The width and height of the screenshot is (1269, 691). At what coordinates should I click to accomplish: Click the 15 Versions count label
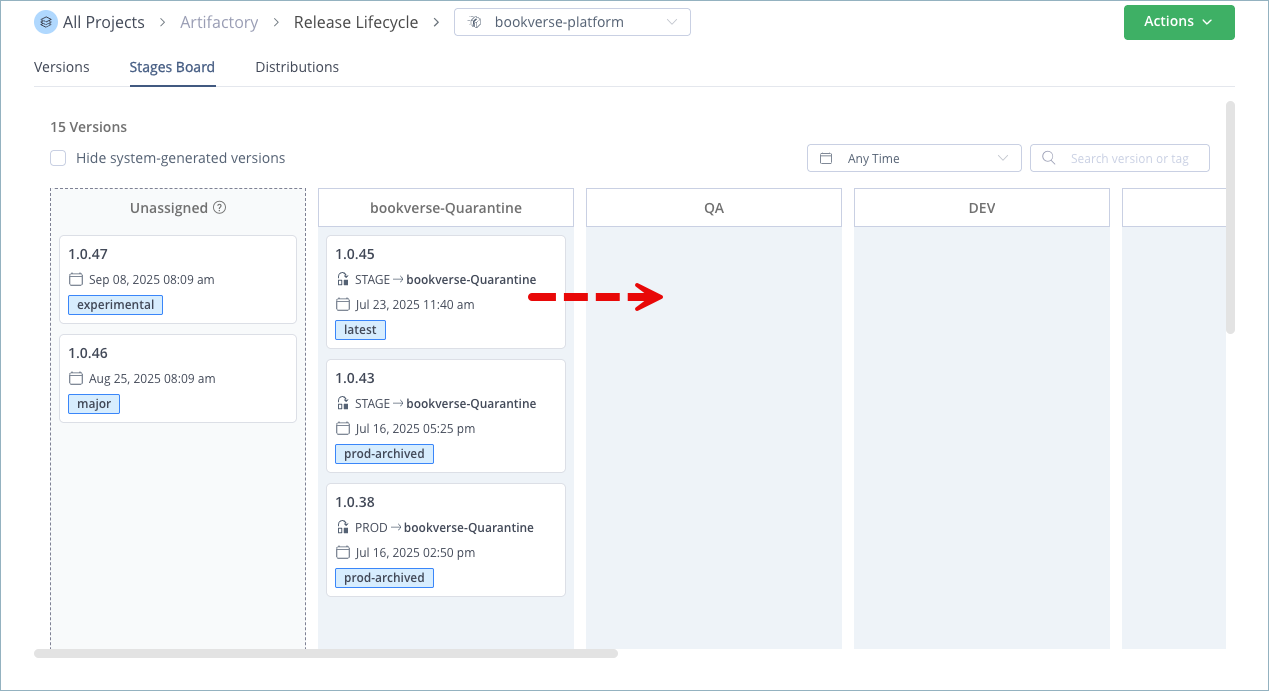(x=89, y=127)
